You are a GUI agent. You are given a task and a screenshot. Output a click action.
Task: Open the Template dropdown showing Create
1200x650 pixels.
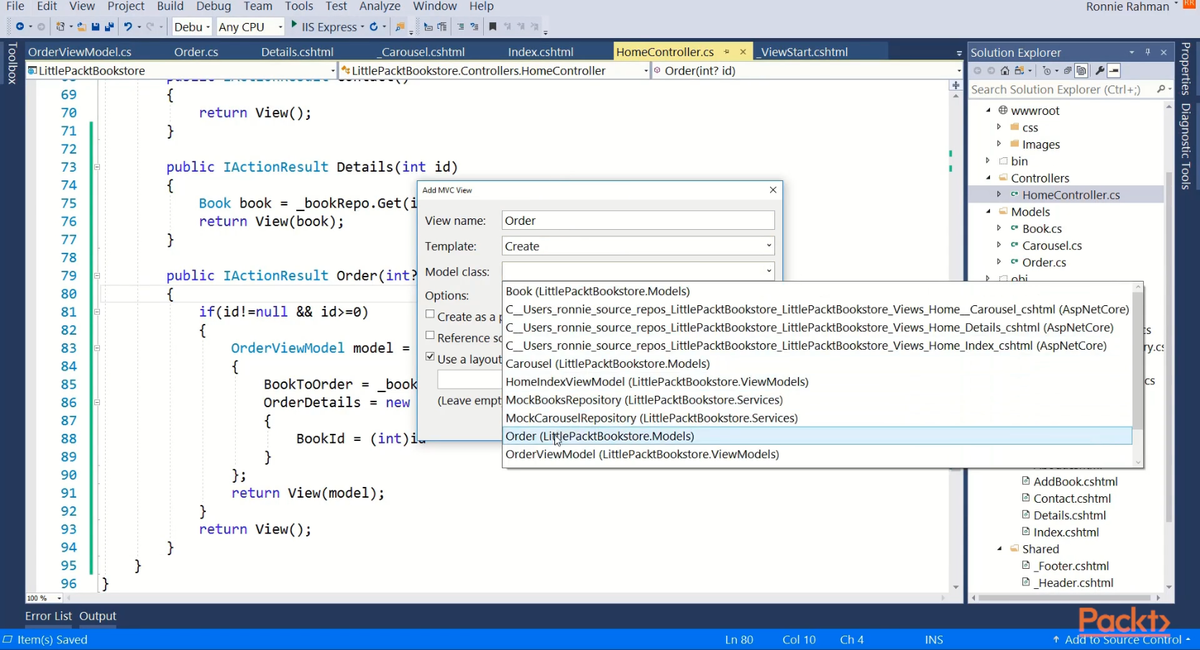[x=638, y=246]
